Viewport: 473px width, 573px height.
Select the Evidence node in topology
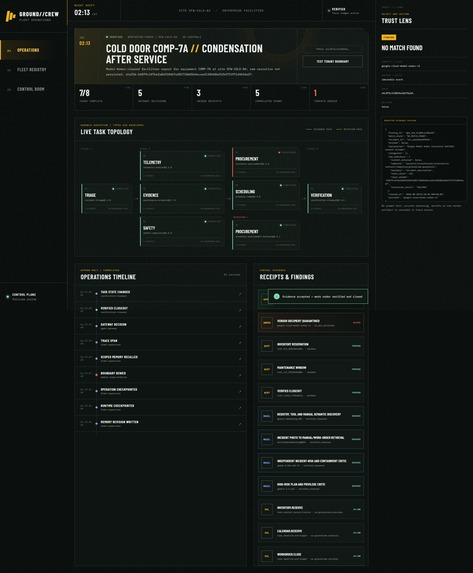(182, 198)
